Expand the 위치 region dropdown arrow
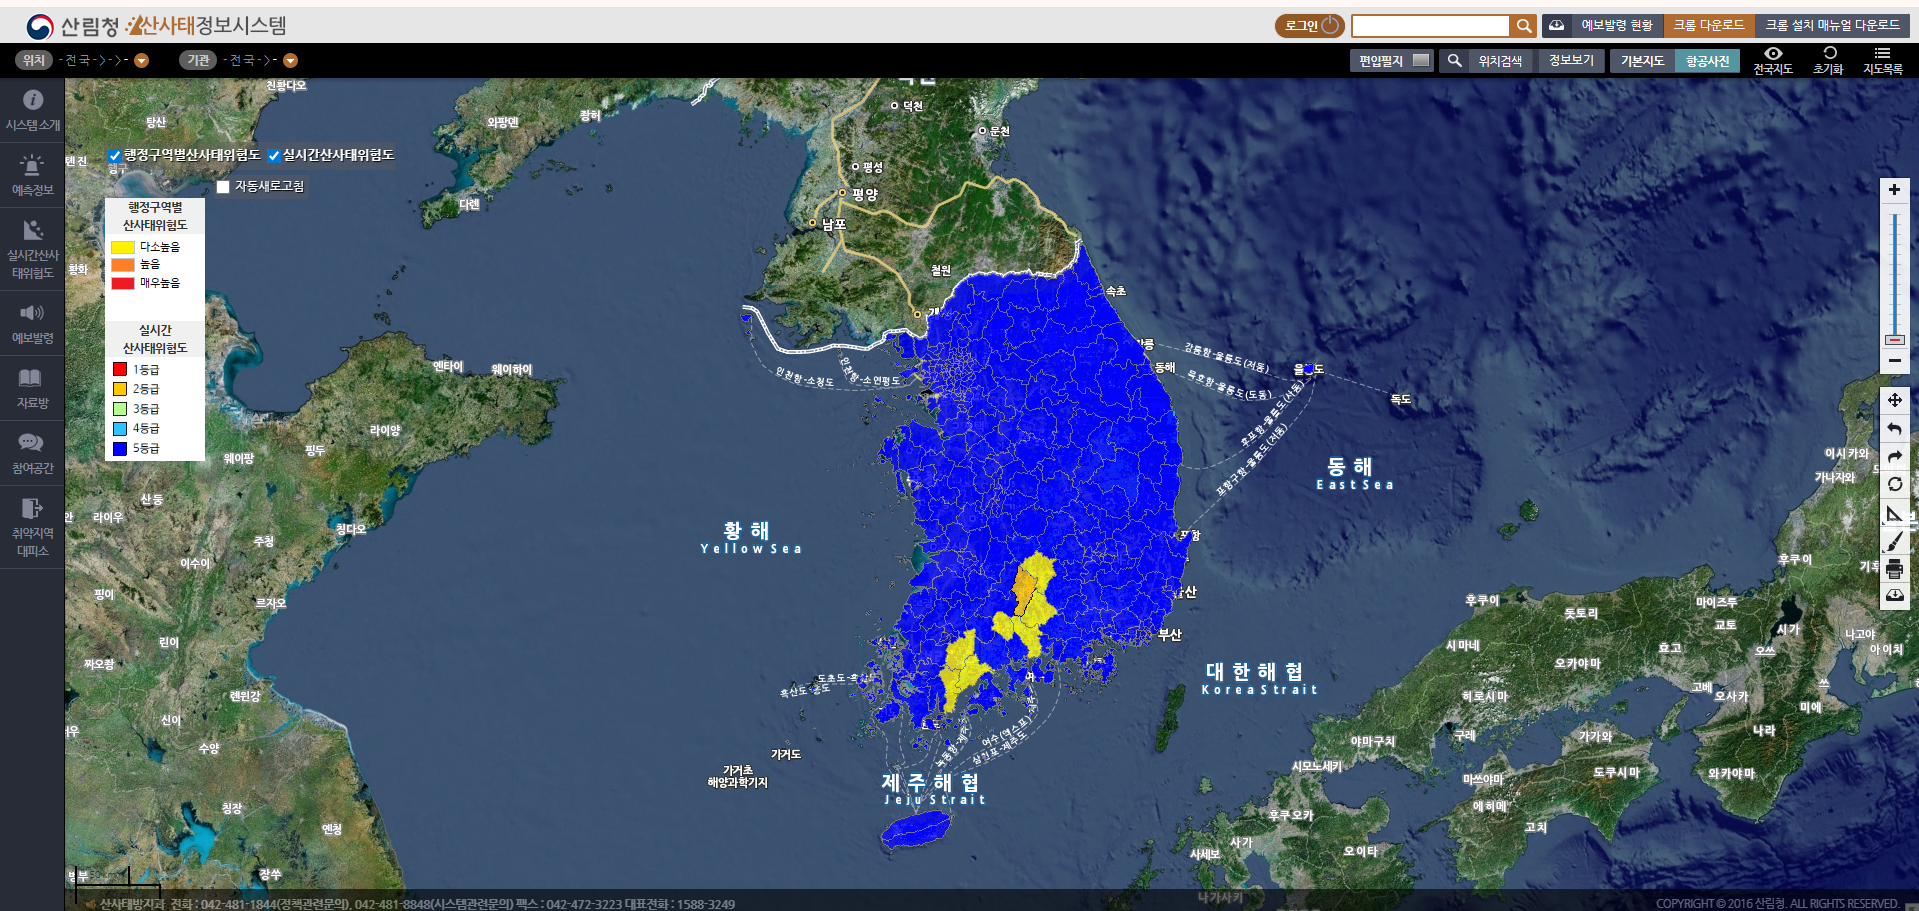The height and width of the screenshot is (911, 1919). point(141,60)
